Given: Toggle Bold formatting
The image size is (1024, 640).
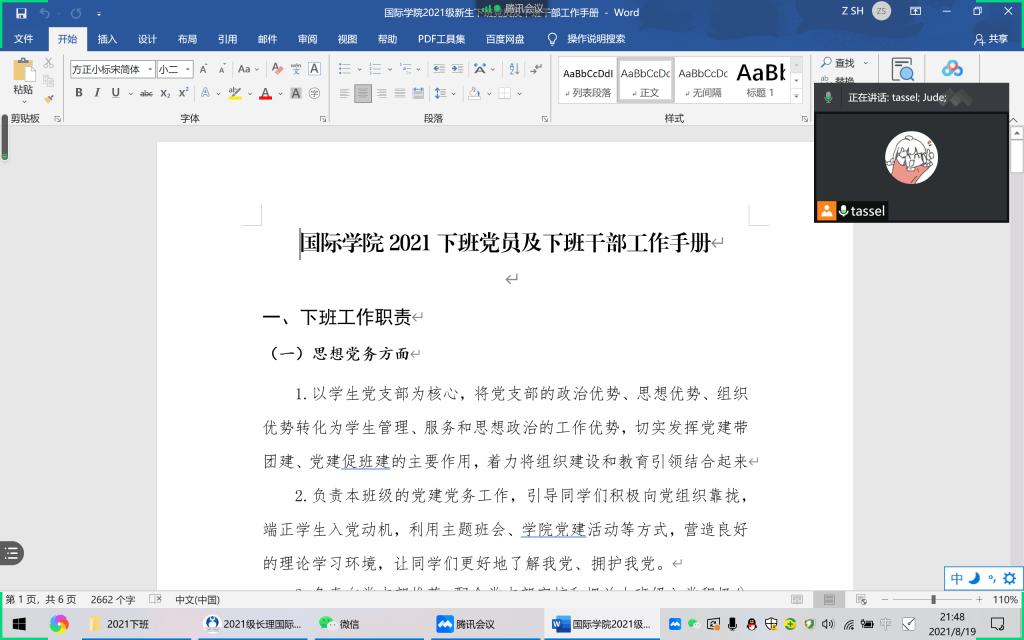Looking at the screenshot, I should 79,93.
